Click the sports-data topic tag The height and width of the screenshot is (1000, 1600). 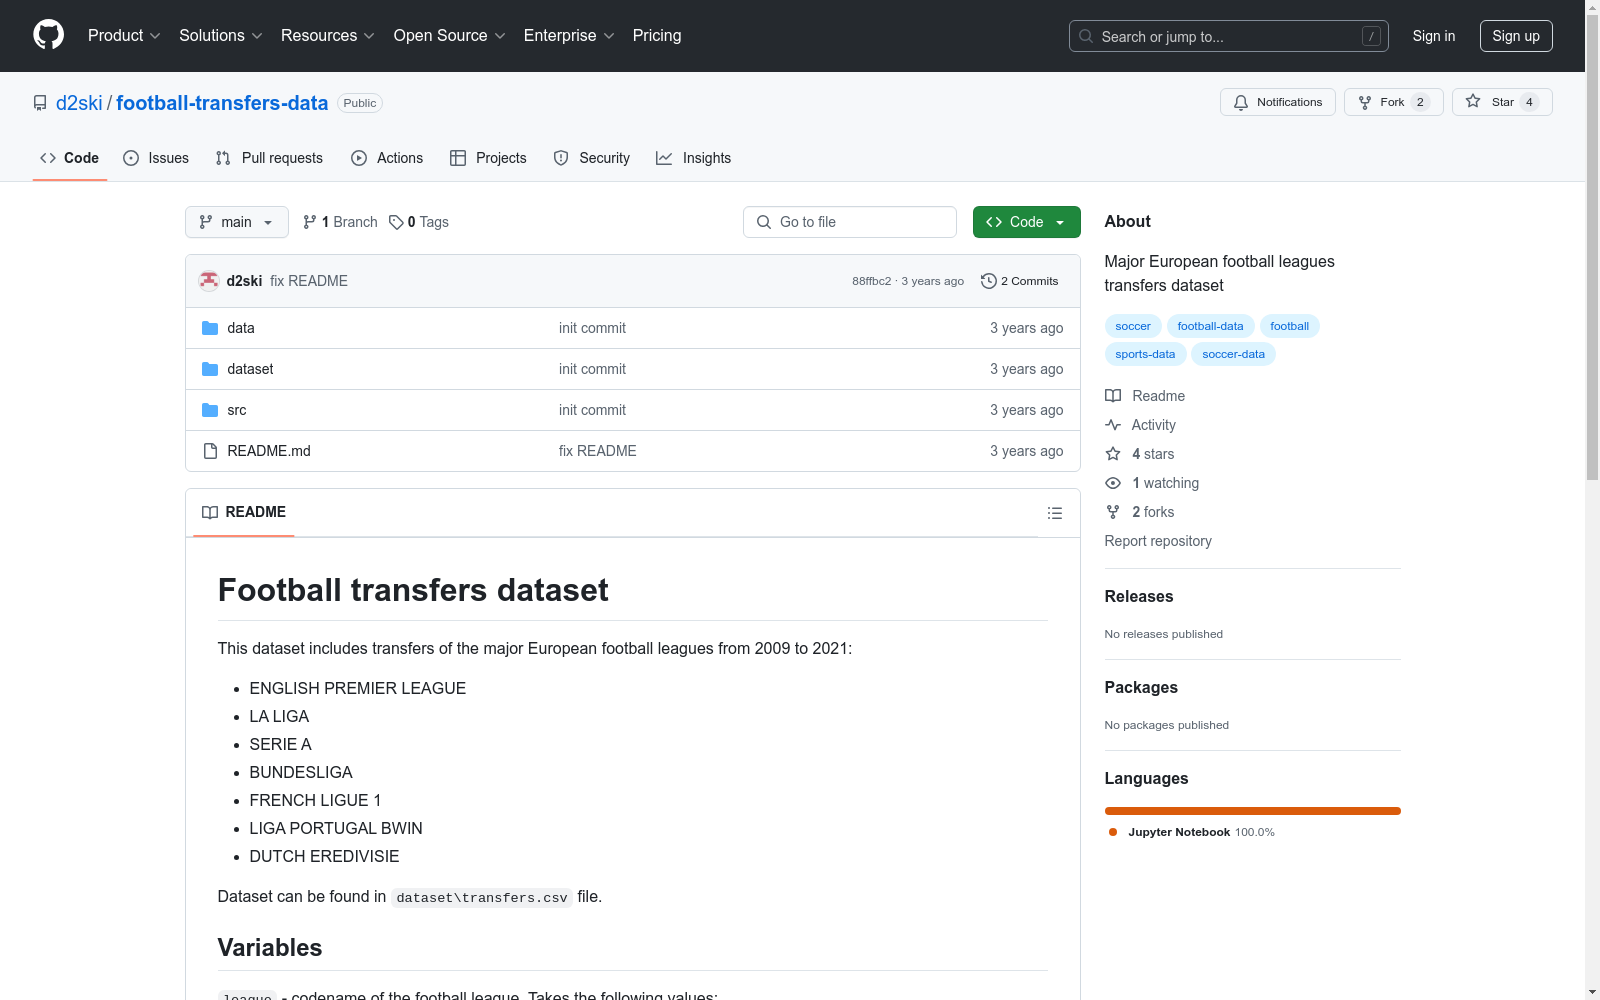click(x=1145, y=354)
